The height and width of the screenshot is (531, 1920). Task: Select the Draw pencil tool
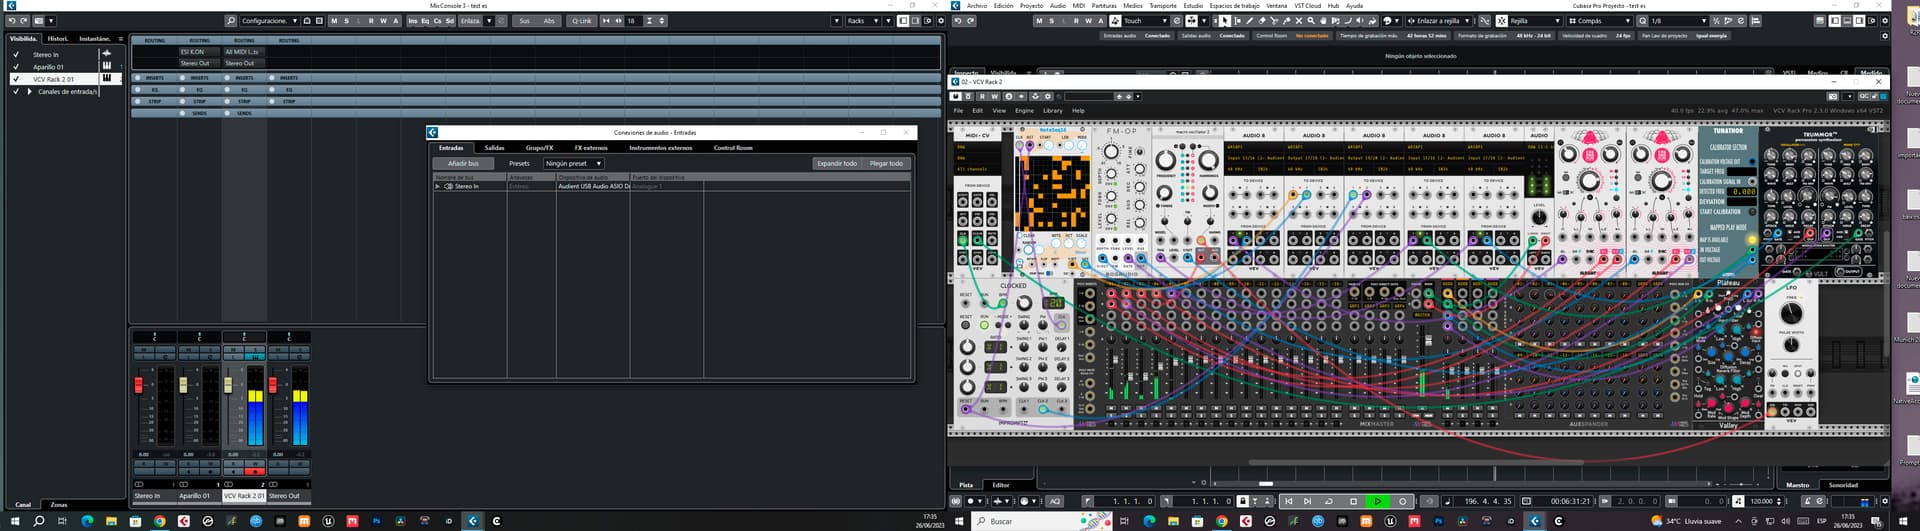coord(1249,20)
